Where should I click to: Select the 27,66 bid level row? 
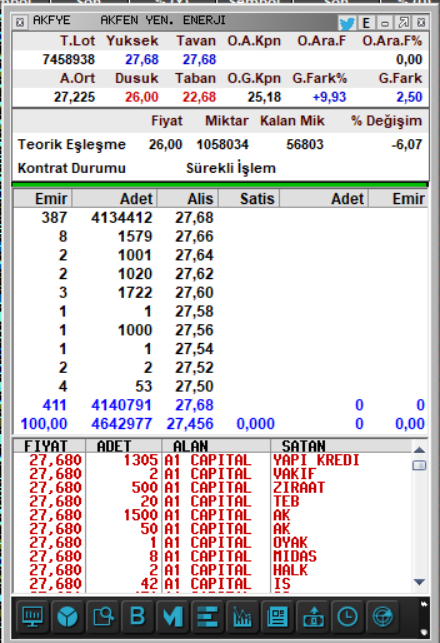pos(221,236)
